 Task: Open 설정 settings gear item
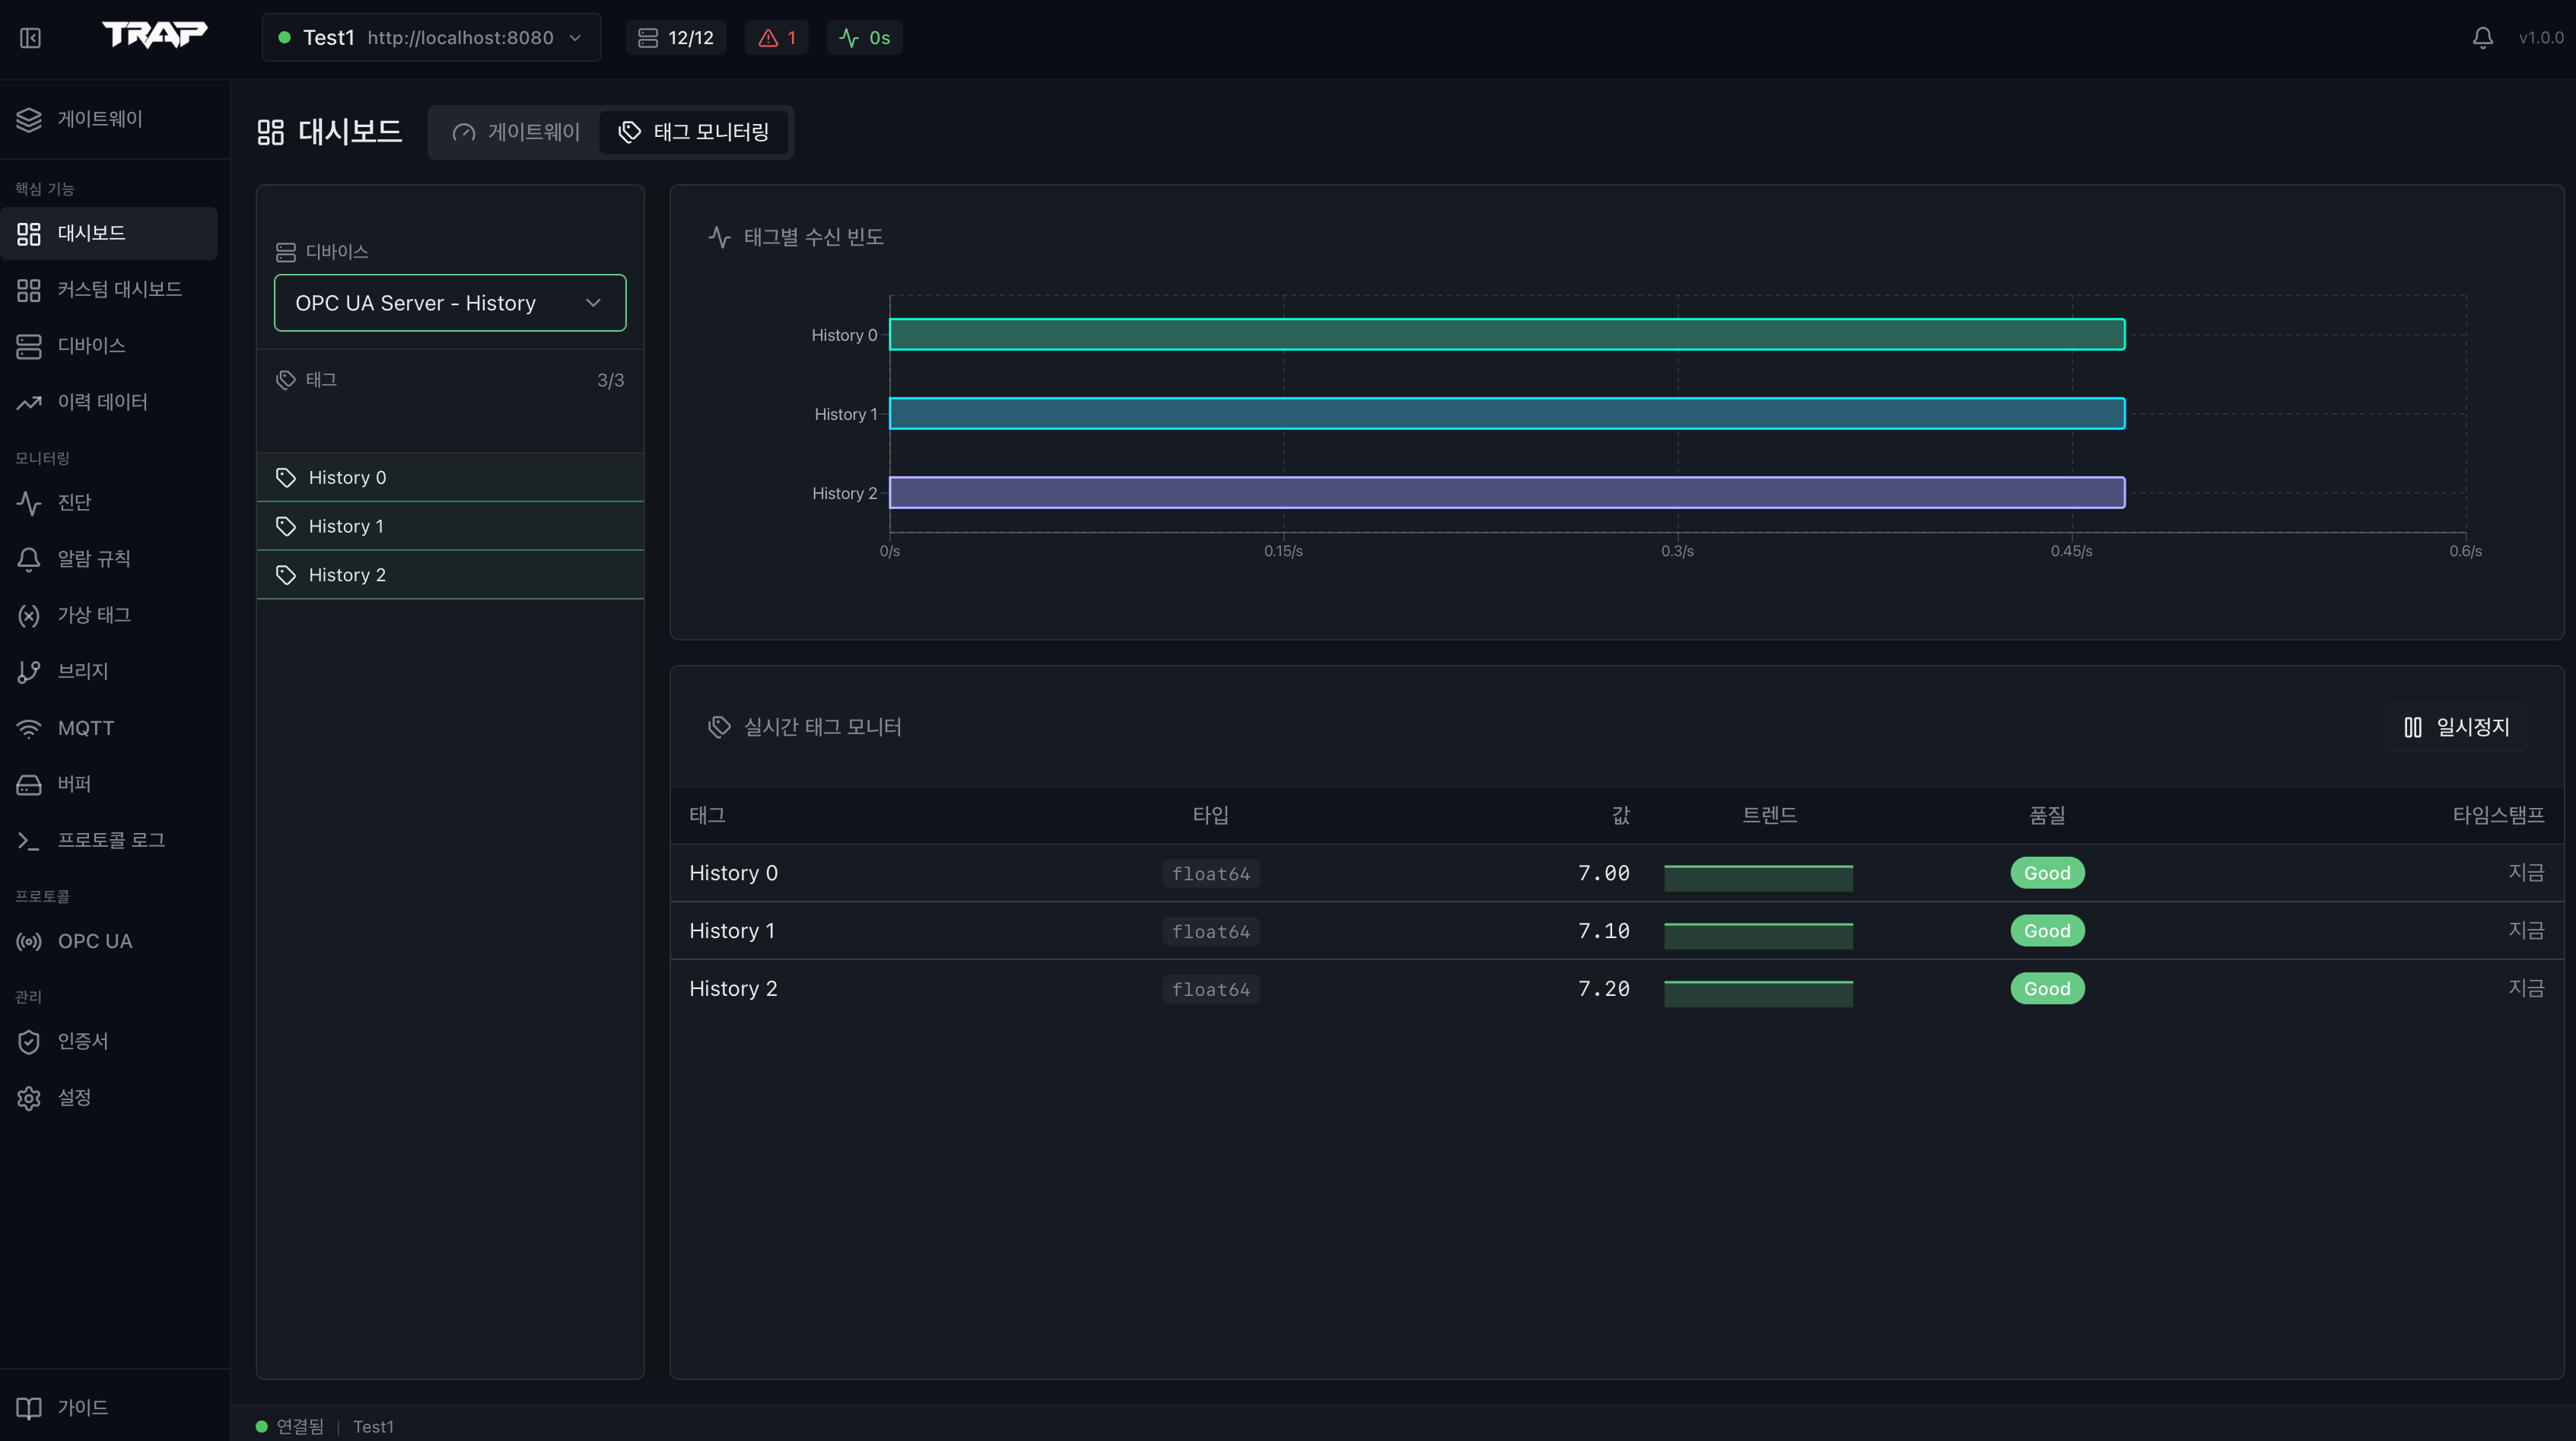coord(74,1098)
